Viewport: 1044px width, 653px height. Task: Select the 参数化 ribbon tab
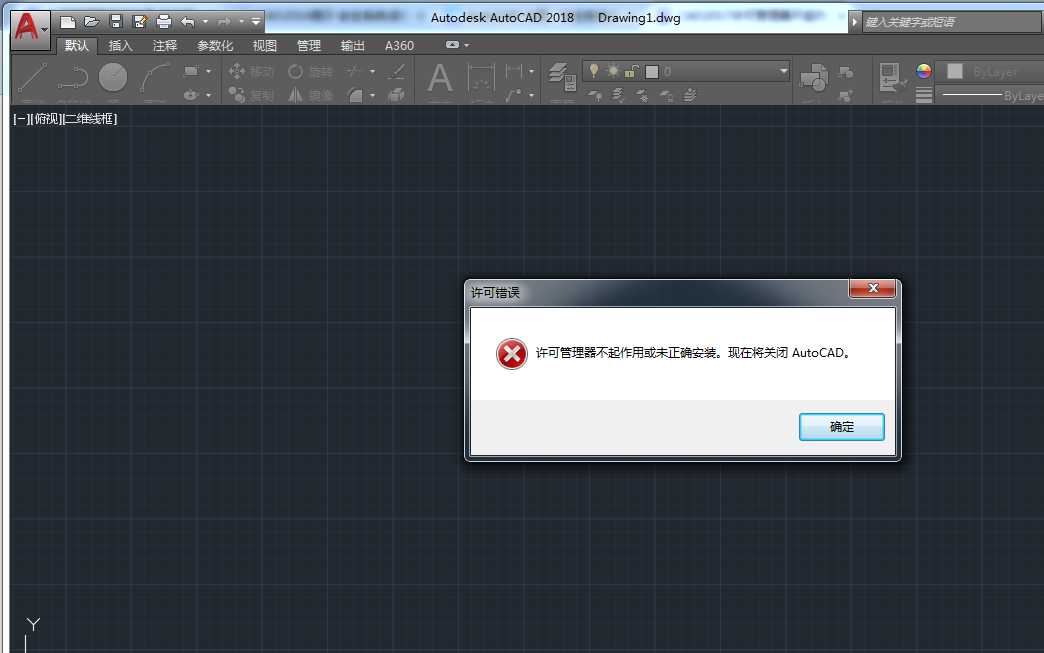click(214, 45)
